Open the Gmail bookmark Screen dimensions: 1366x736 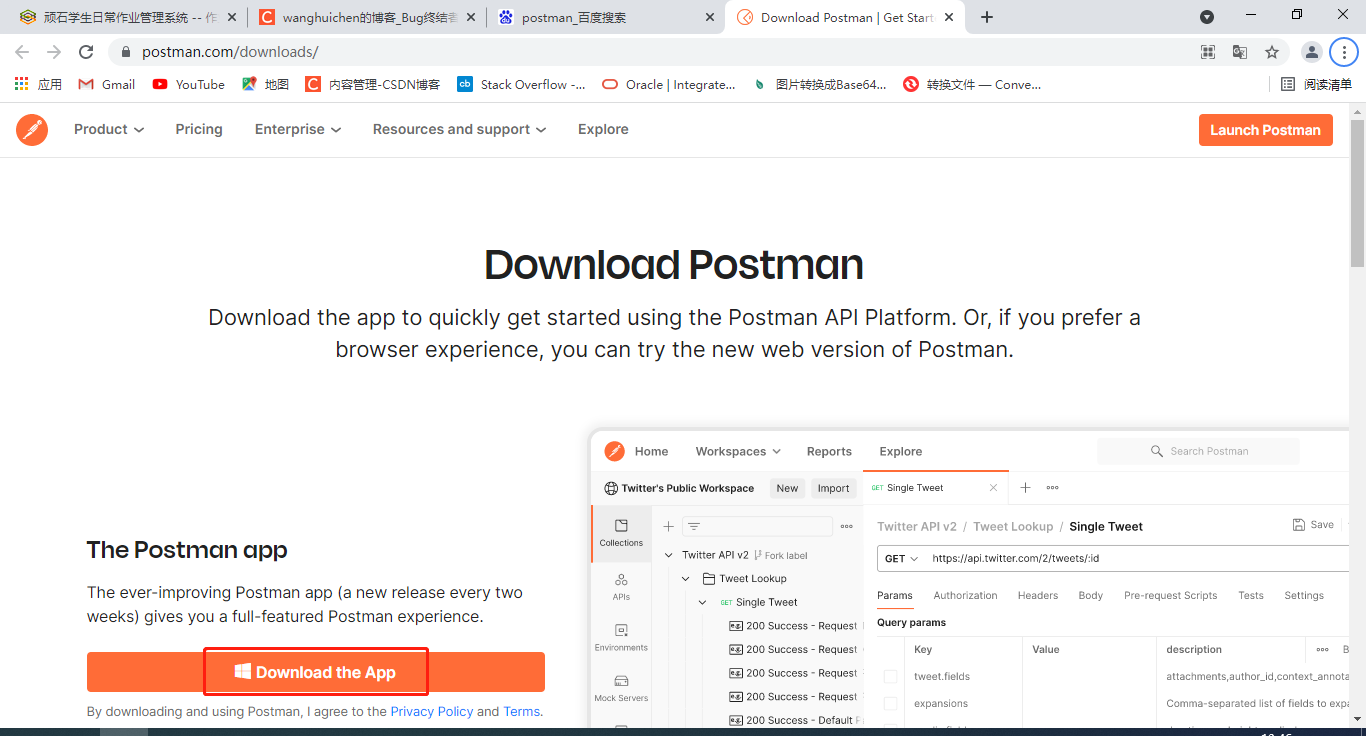tap(107, 84)
